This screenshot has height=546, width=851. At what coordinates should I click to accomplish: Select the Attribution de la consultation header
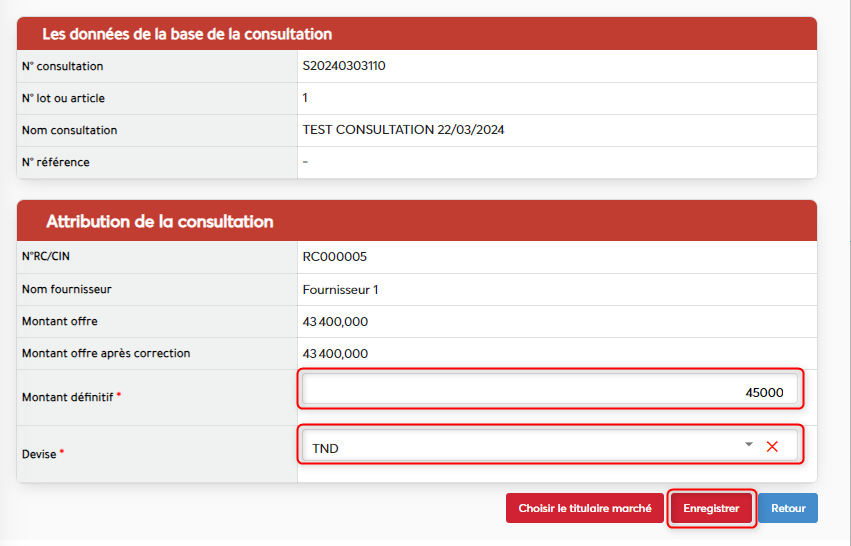160,221
